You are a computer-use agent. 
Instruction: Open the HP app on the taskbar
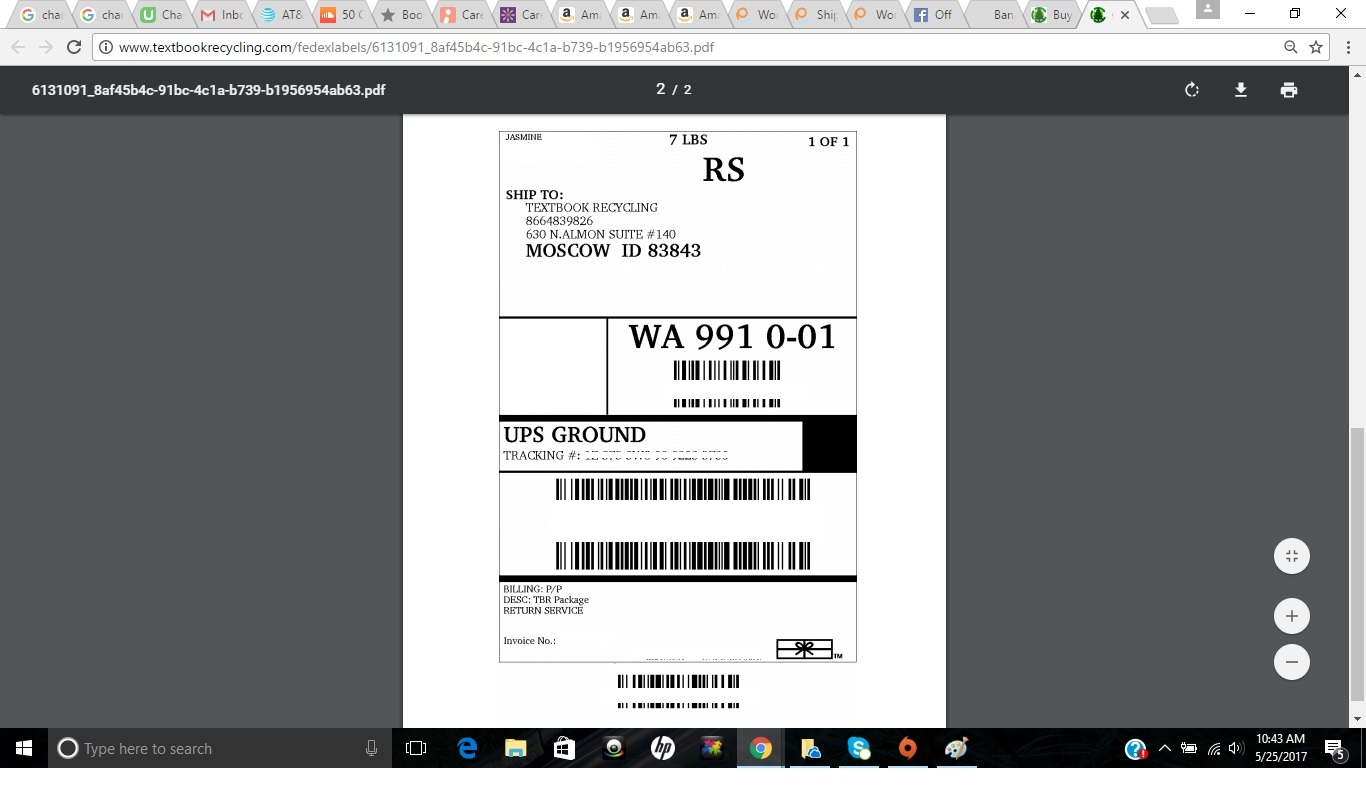(x=663, y=748)
